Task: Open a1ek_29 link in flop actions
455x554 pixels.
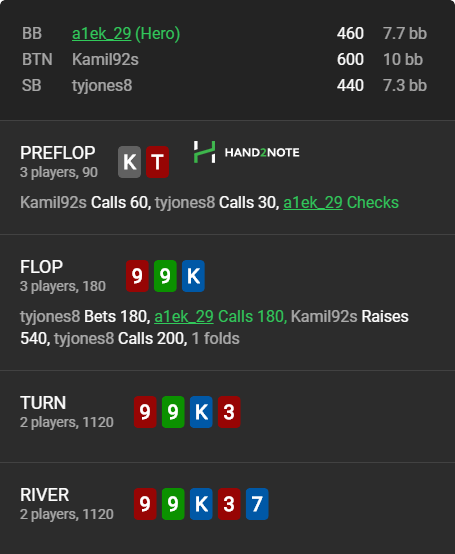Action: point(184,316)
